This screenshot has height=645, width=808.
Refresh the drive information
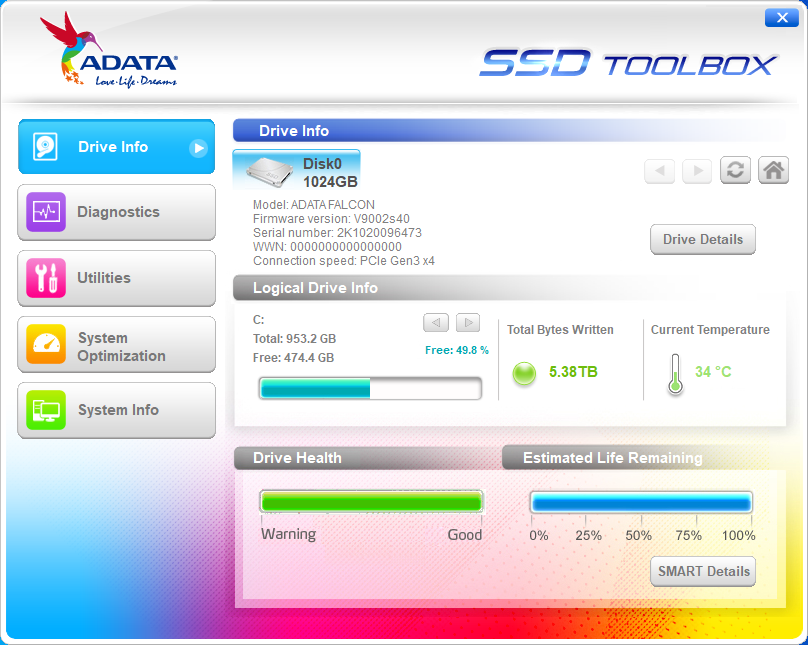click(x=735, y=170)
